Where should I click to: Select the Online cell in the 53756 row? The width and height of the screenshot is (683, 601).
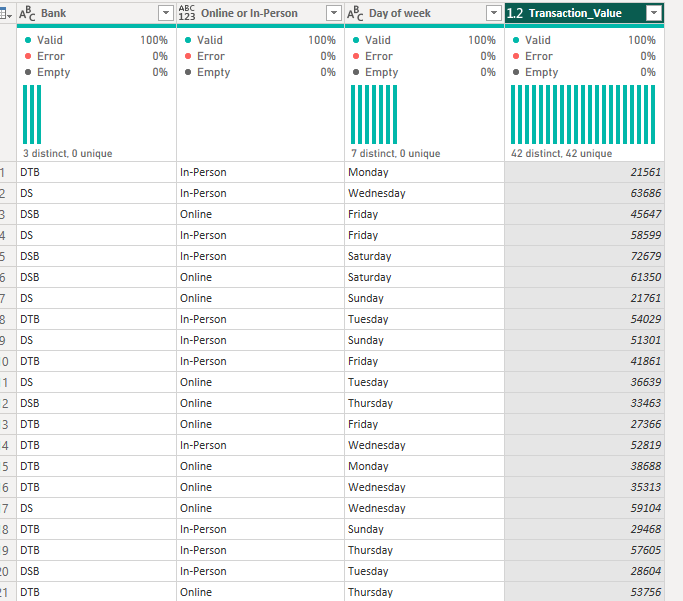coord(260,592)
